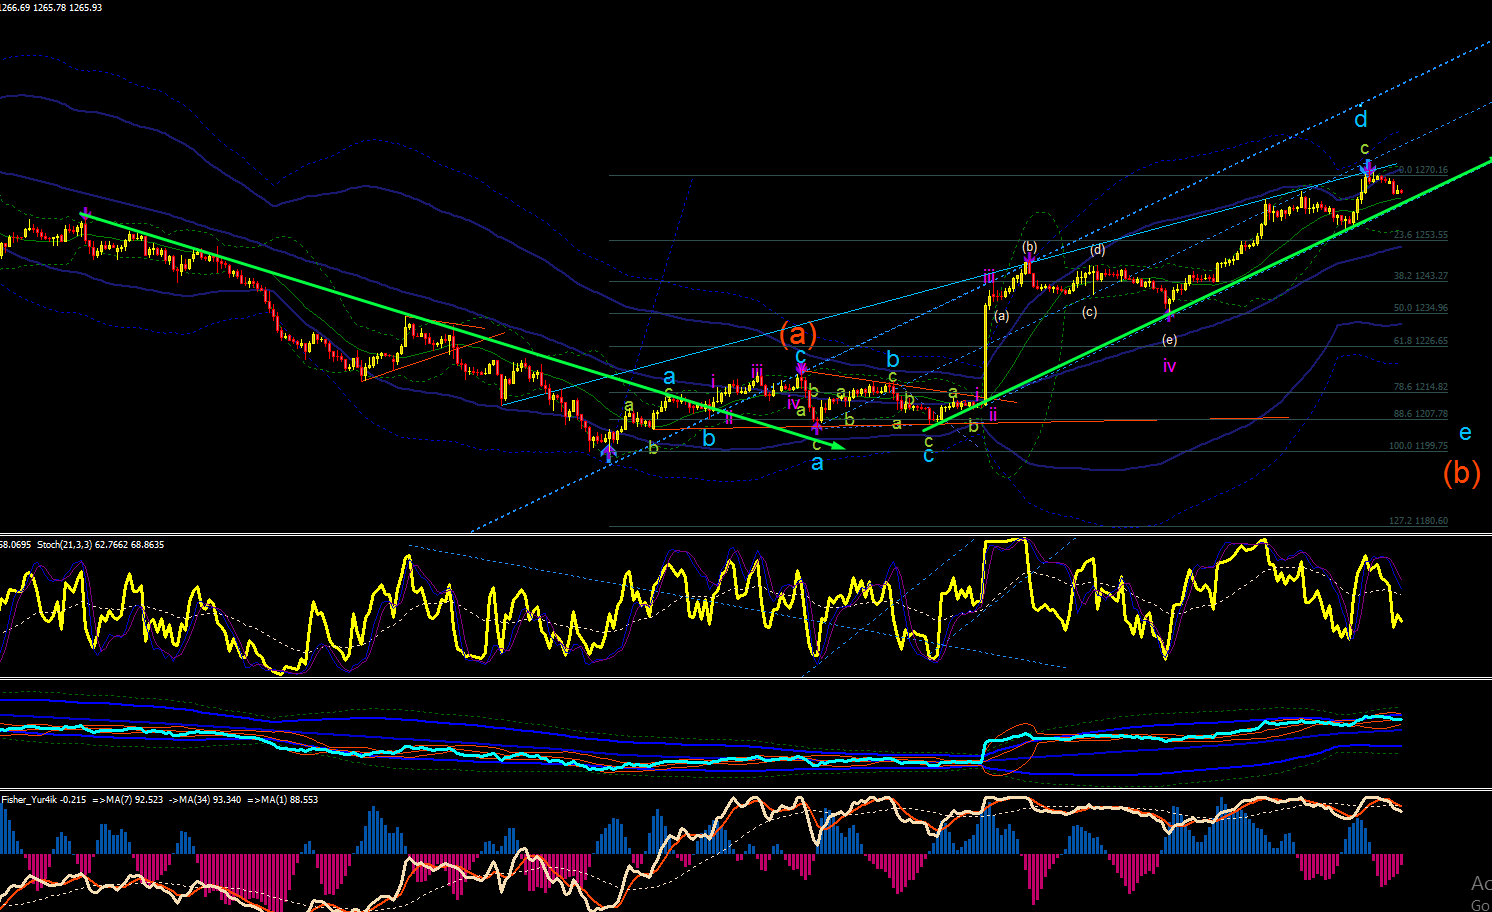The height and width of the screenshot is (912, 1492).
Task: Select the blue e wave label
Action: pos(1465,433)
